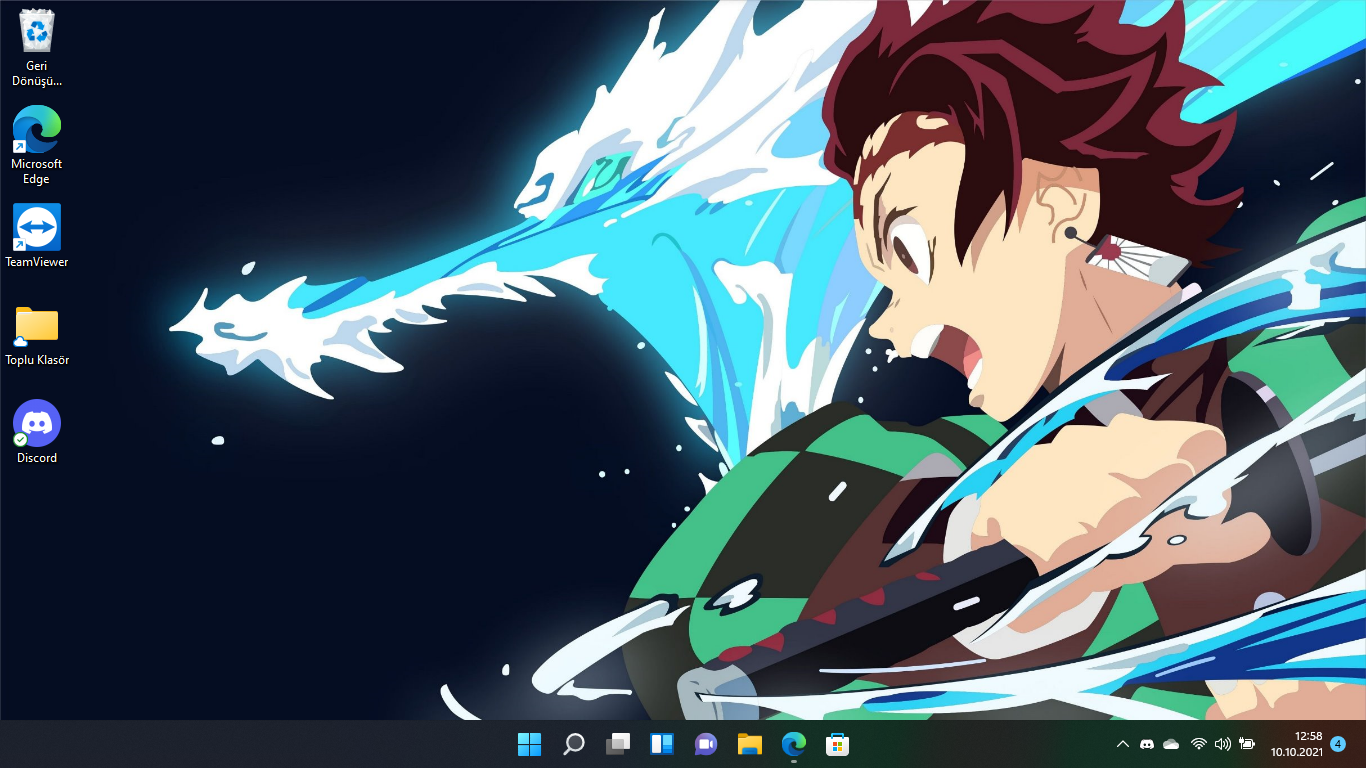
Task: Select the Microsoft Edge desktop shortcut
Action: [37, 145]
